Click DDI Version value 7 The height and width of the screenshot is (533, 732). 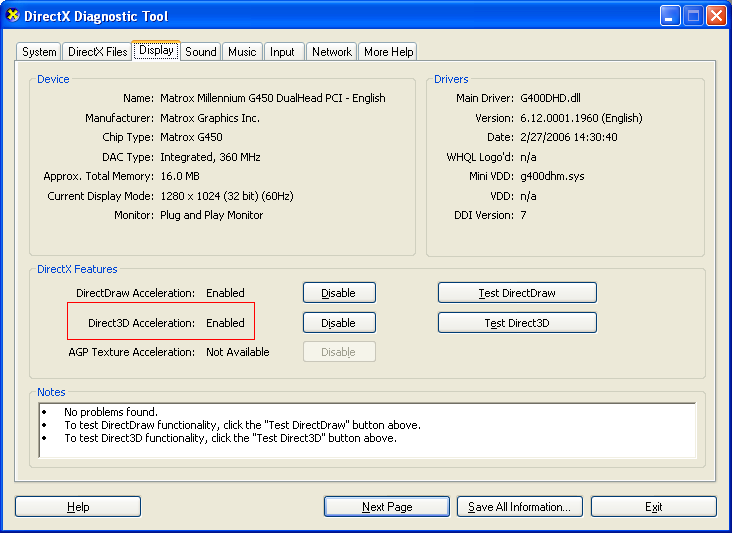[x=523, y=215]
